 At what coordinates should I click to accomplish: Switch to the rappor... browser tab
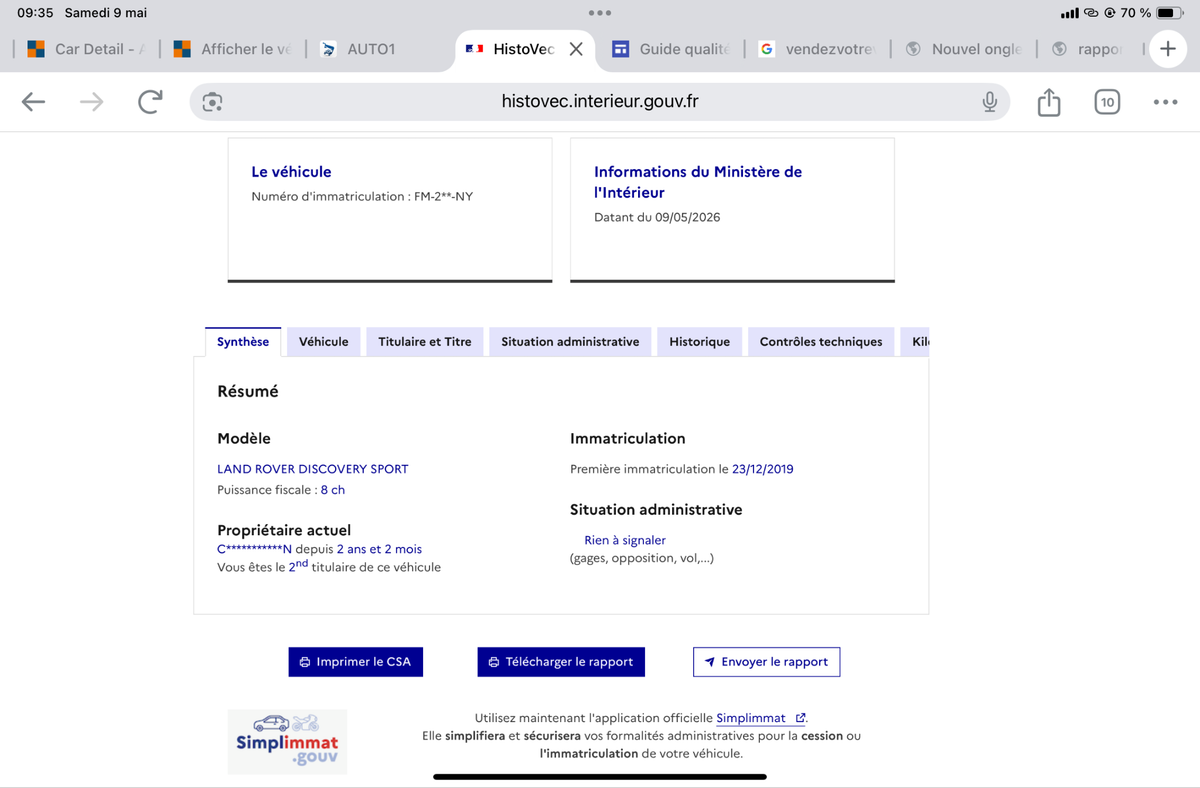pos(1089,49)
